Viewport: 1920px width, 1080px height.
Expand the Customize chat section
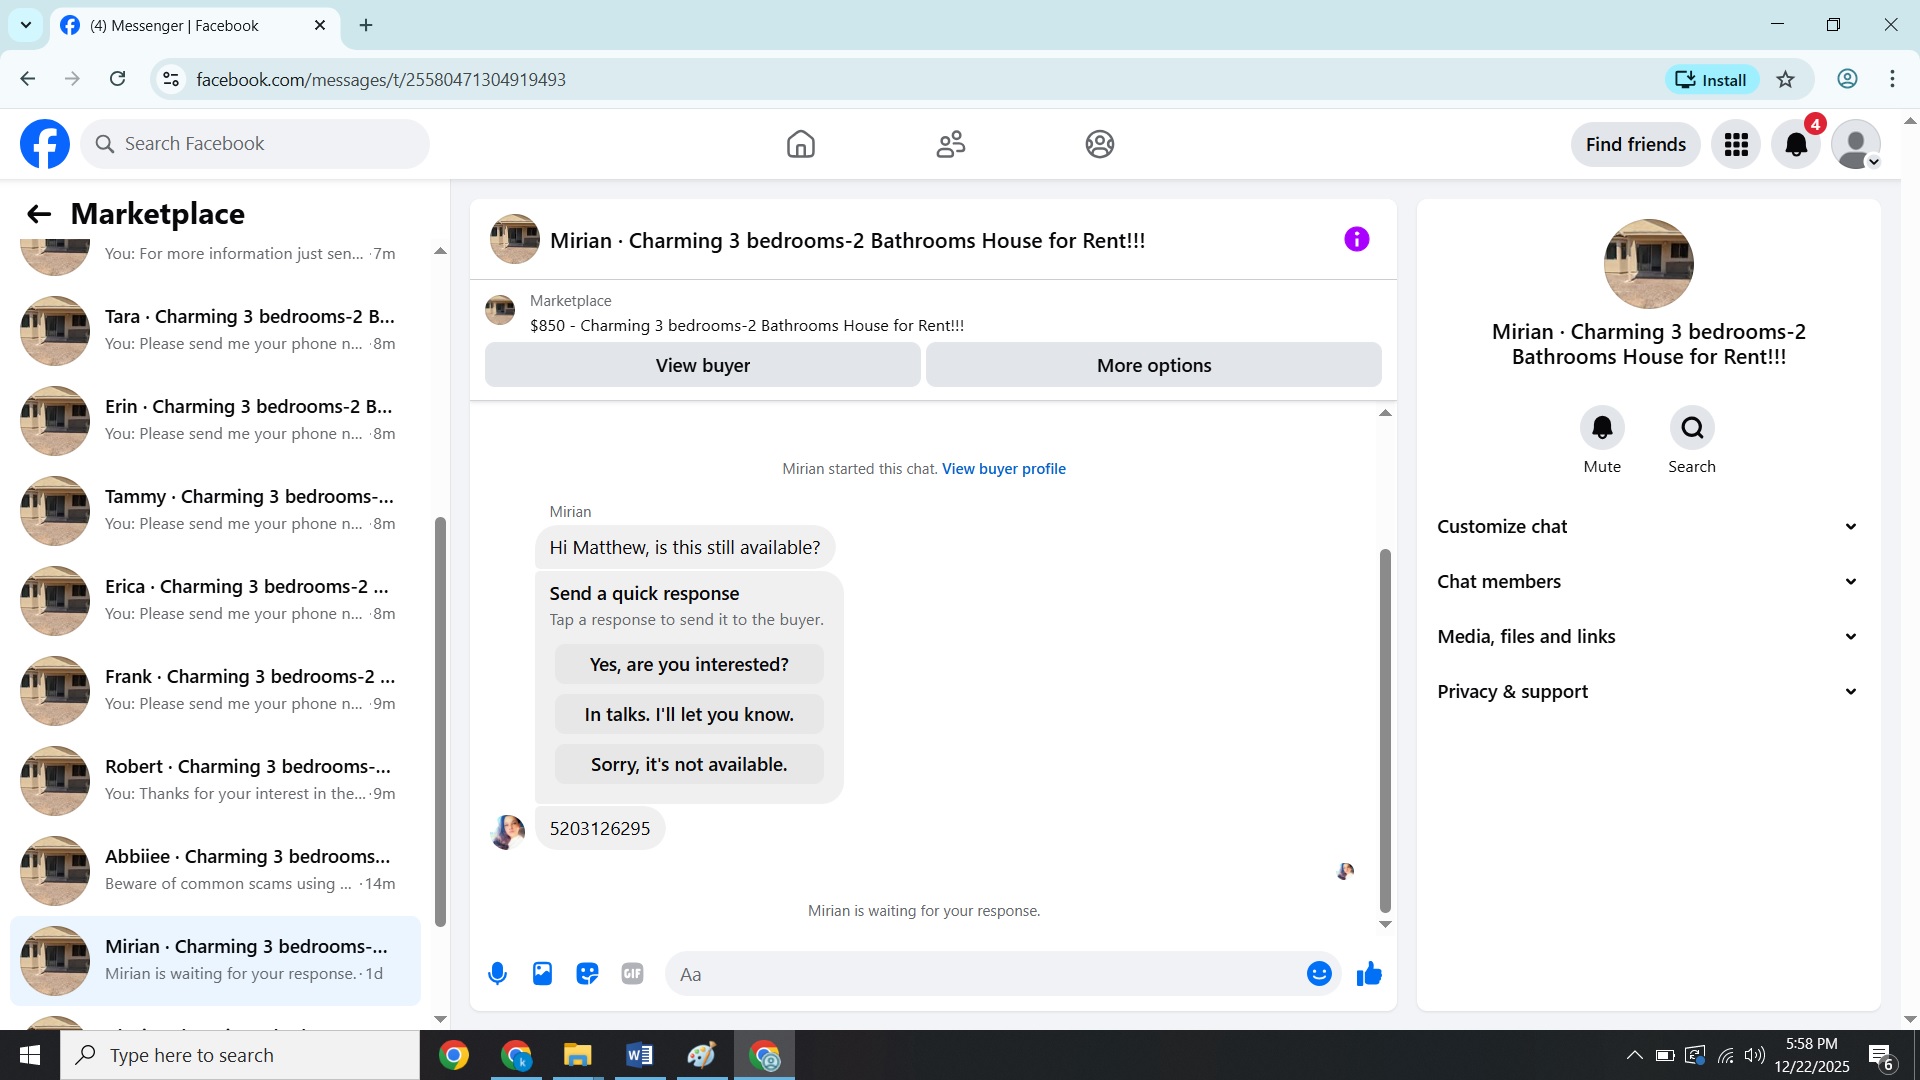(x=1648, y=526)
